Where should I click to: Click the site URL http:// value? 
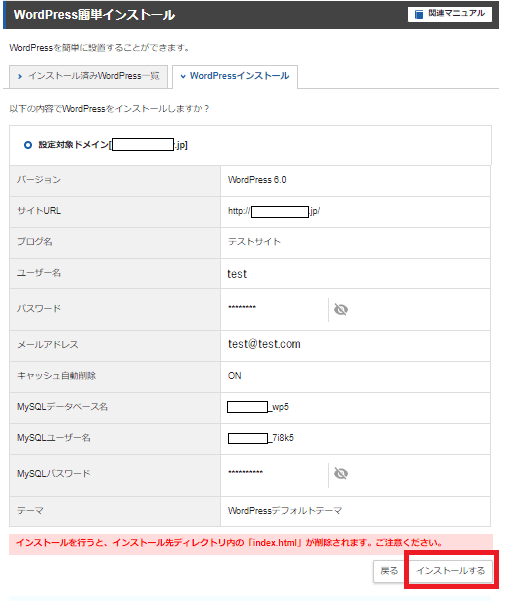274,211
